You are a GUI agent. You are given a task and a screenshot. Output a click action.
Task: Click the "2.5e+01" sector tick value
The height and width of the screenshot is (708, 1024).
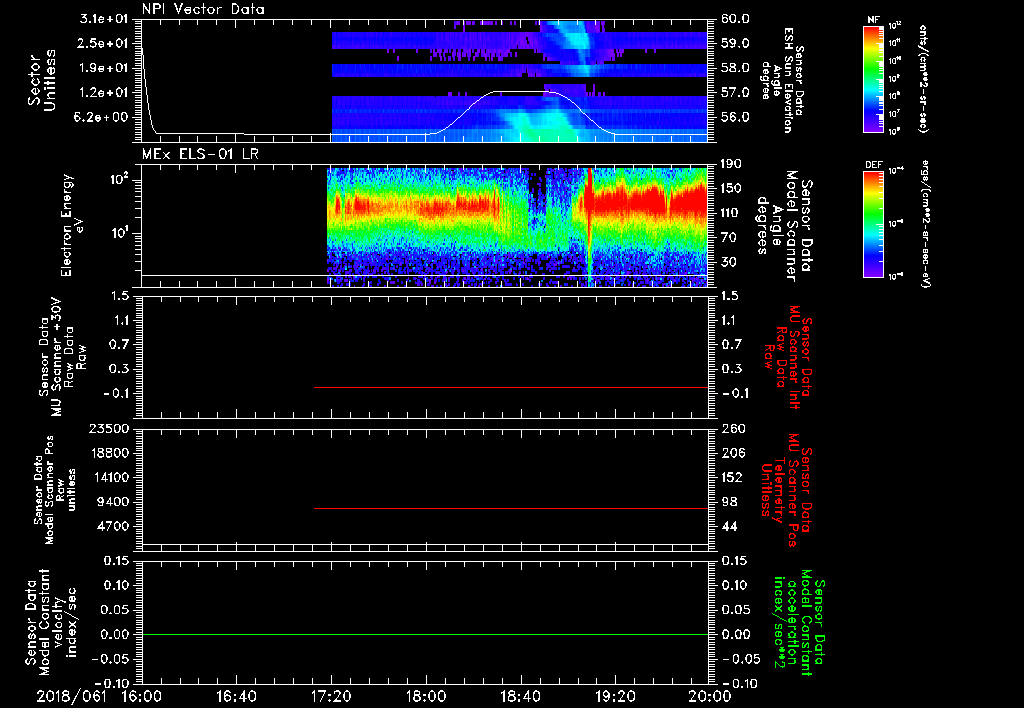click(104, 43)
